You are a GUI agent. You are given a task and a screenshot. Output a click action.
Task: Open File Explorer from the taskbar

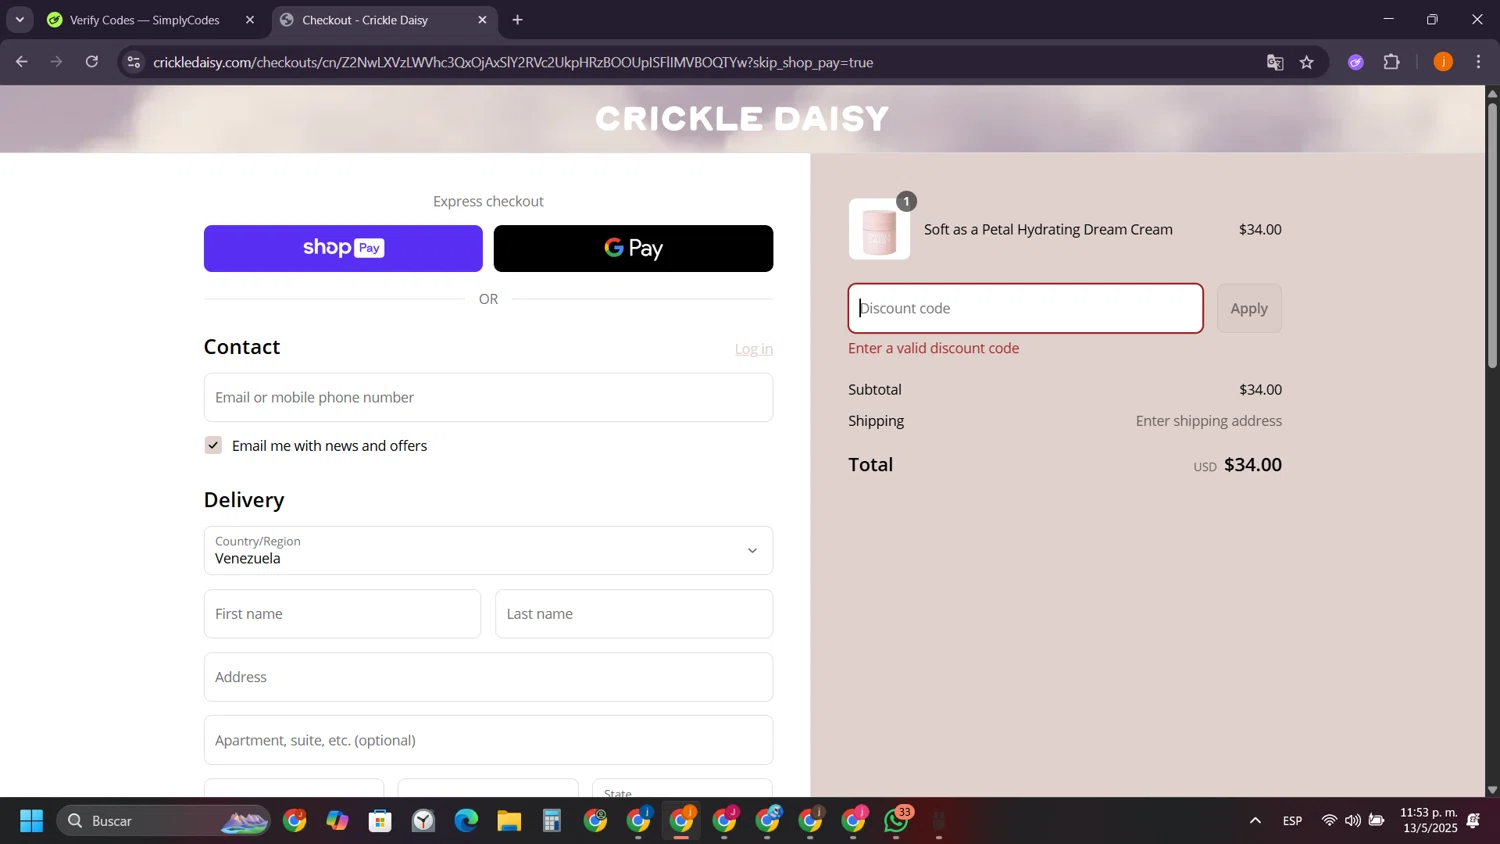tap(509, 821)
